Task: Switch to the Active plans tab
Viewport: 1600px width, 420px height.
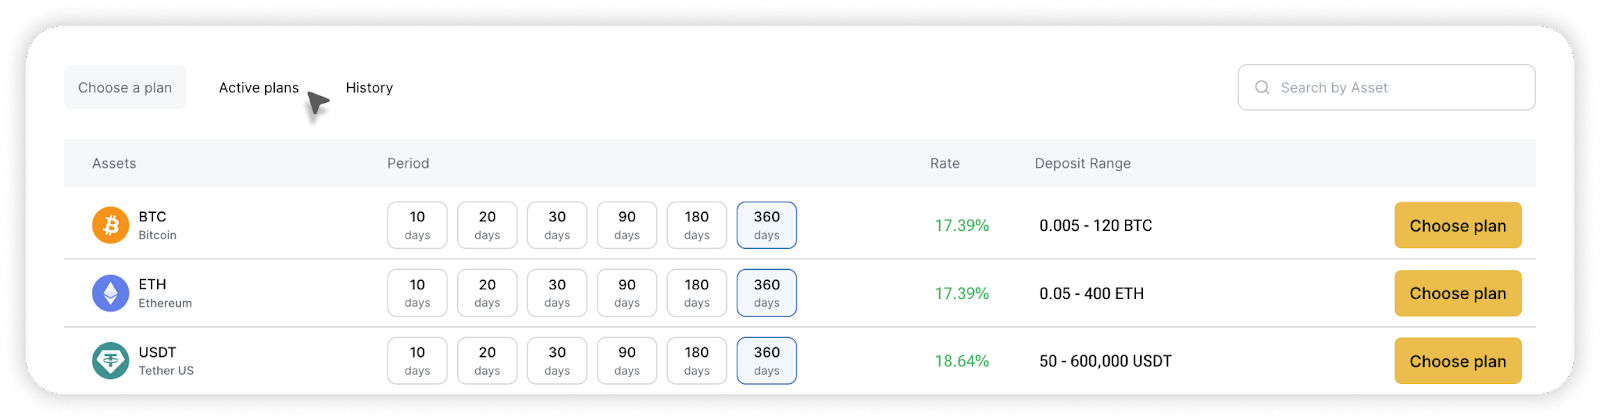Action: point(259,88)
